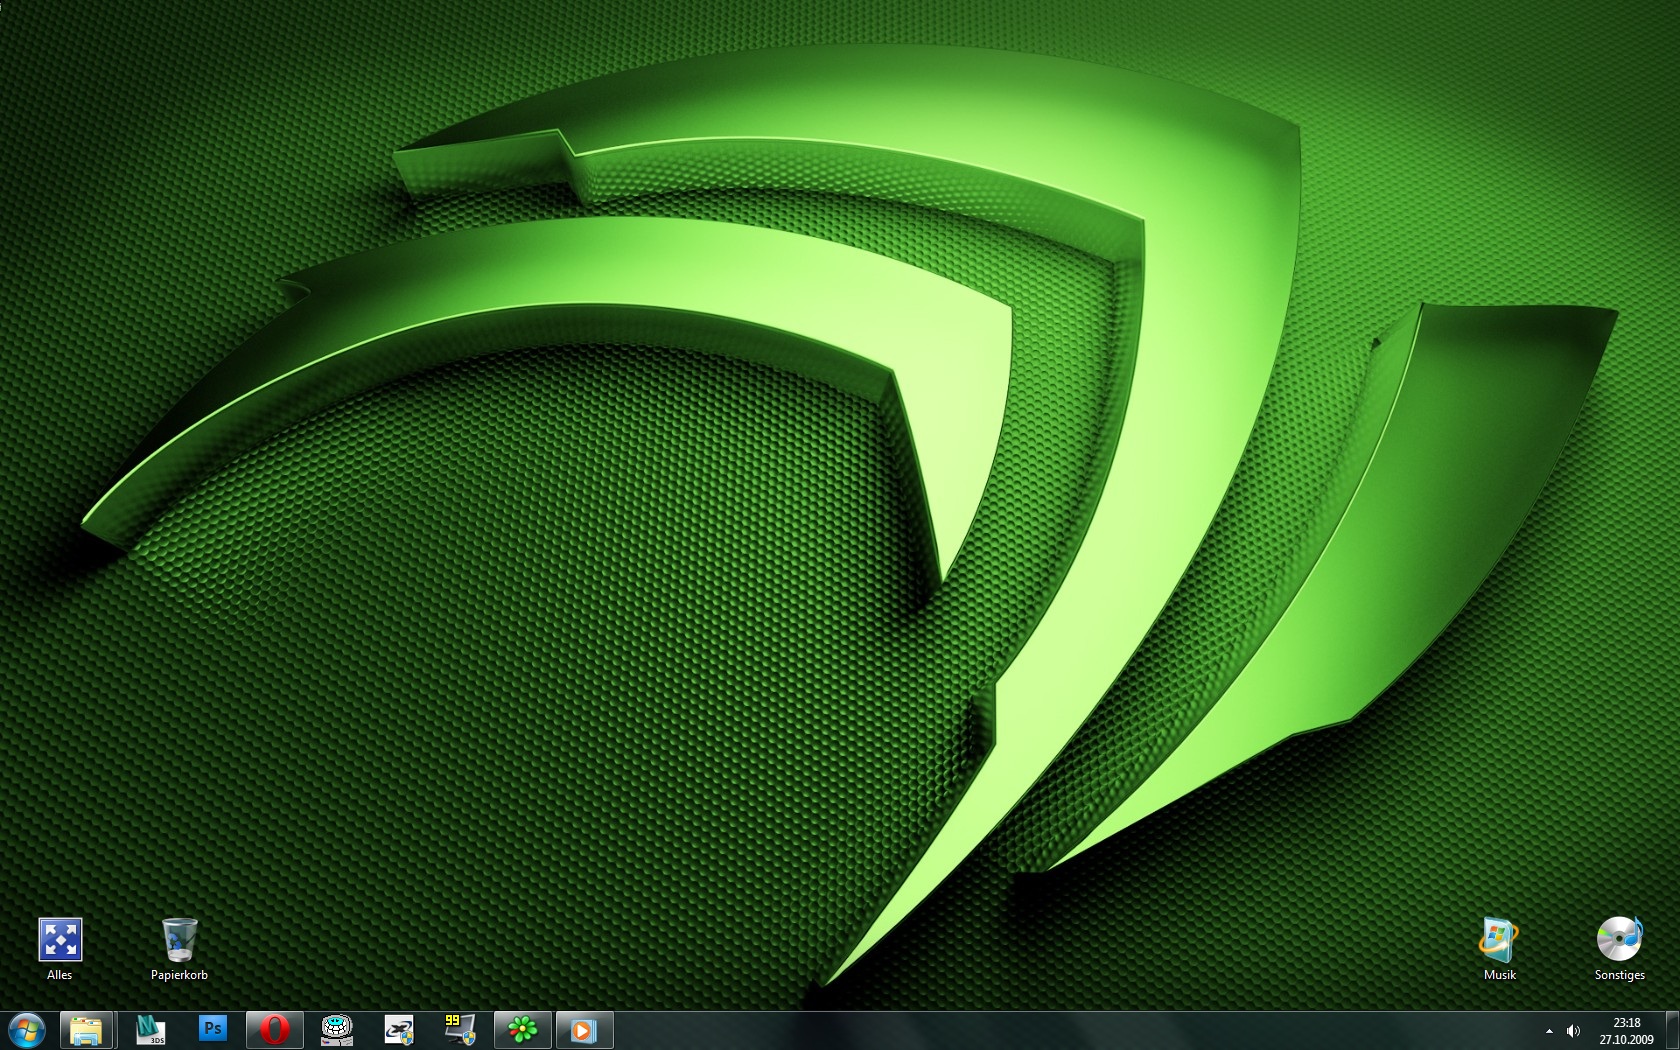1680x1050 pixels.
Task: Open the volume speaker icon in the tray
Action: pos(1573,1031)
